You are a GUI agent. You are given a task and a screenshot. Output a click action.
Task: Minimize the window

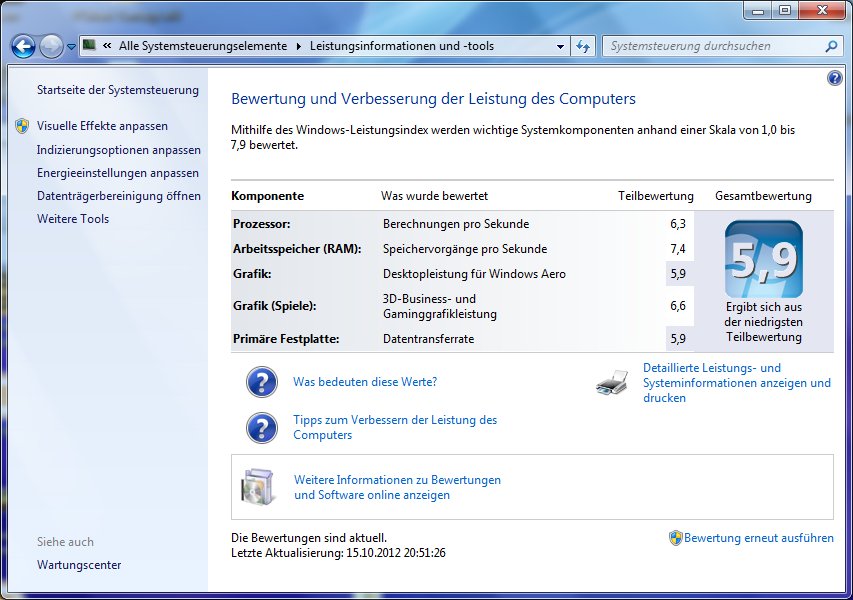click(x=758, y=10)
